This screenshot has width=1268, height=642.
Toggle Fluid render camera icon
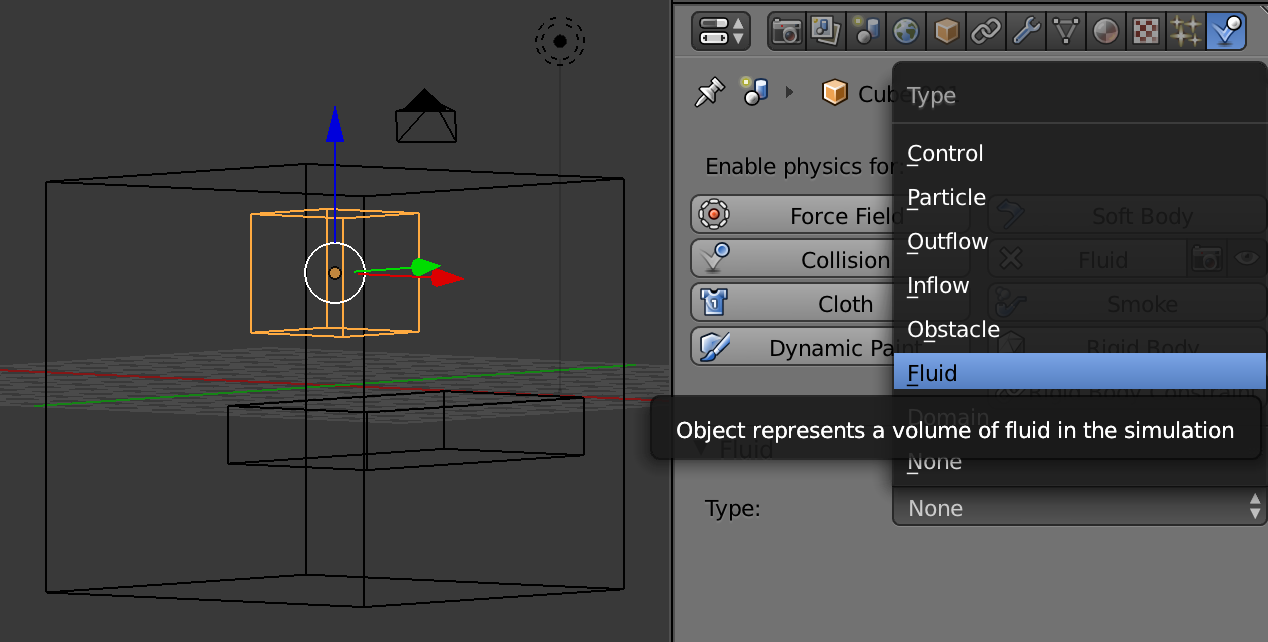click(1206, 260)
